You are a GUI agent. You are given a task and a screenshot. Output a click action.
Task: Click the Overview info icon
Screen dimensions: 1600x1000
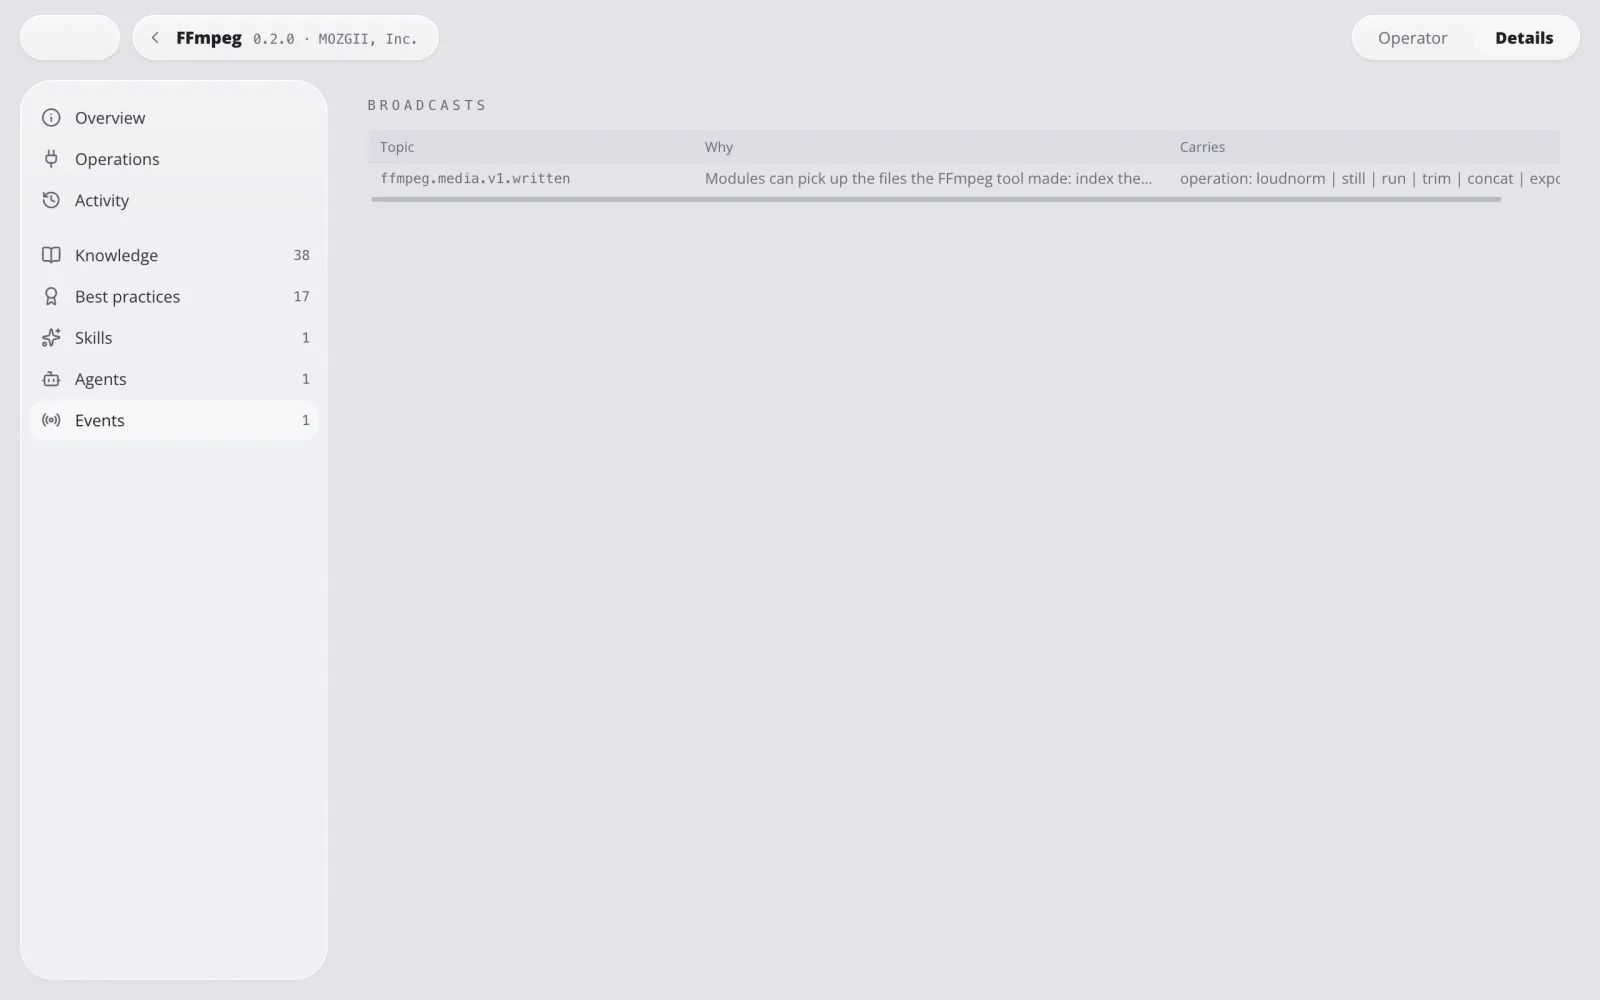point(51,118)
